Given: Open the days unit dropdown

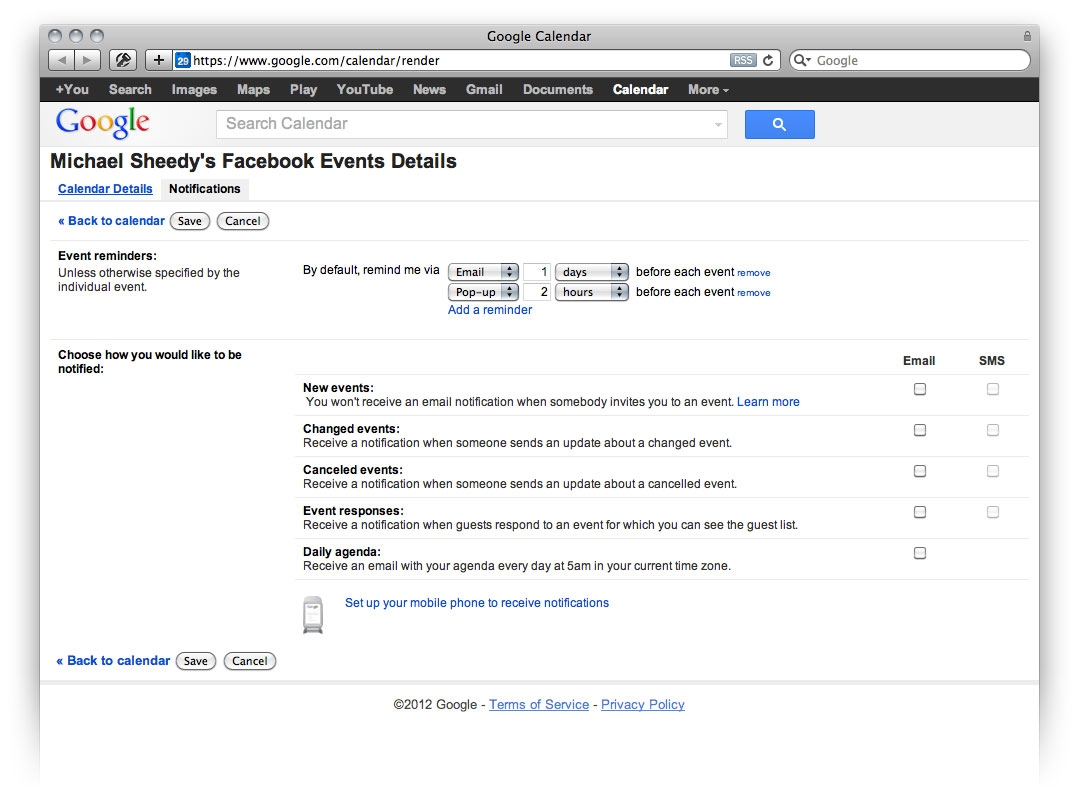Looking at the screenshot, I should click(592, 272).
